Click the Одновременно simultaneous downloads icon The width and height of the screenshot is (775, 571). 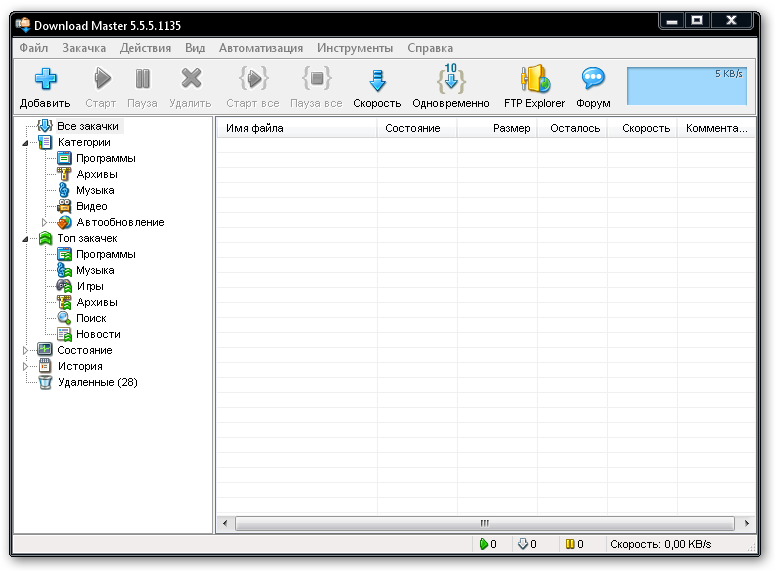[450, 80]
